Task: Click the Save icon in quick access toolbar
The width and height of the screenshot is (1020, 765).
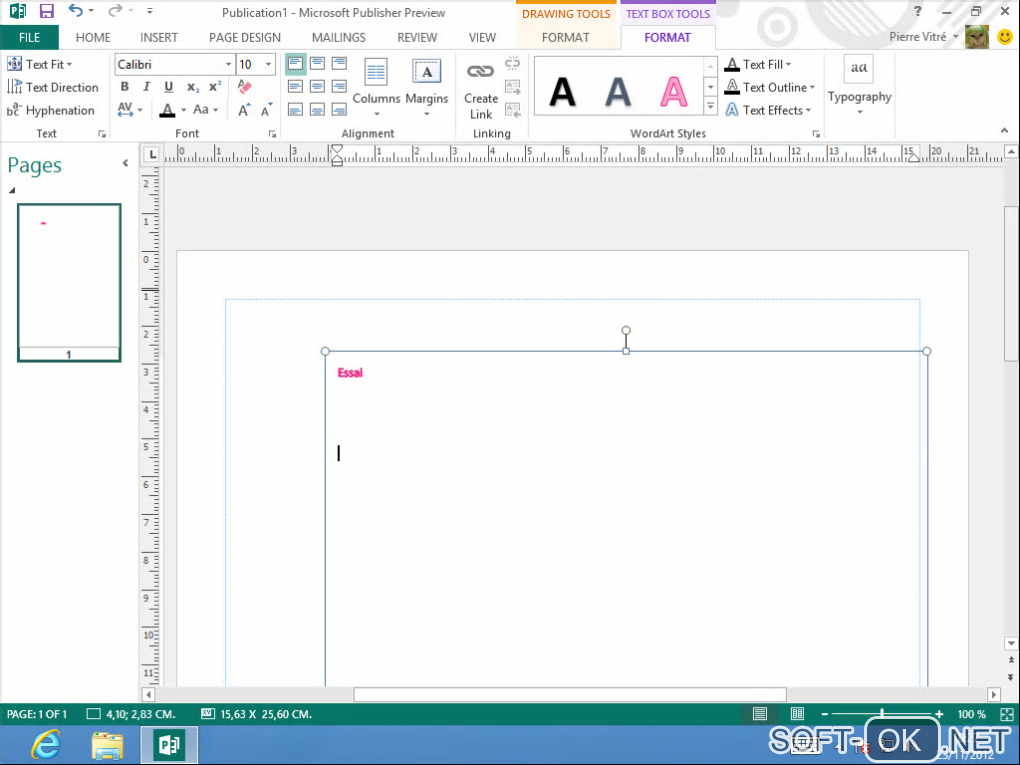Action: click(x=46, y=11)
